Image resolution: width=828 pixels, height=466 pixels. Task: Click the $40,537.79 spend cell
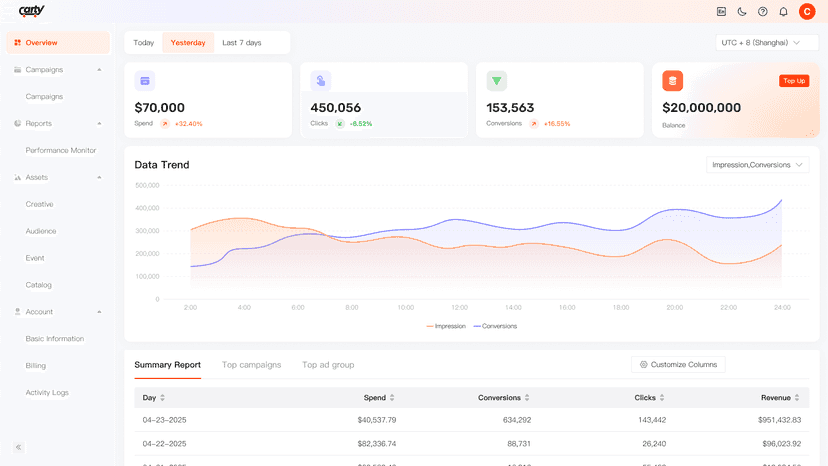377,420
